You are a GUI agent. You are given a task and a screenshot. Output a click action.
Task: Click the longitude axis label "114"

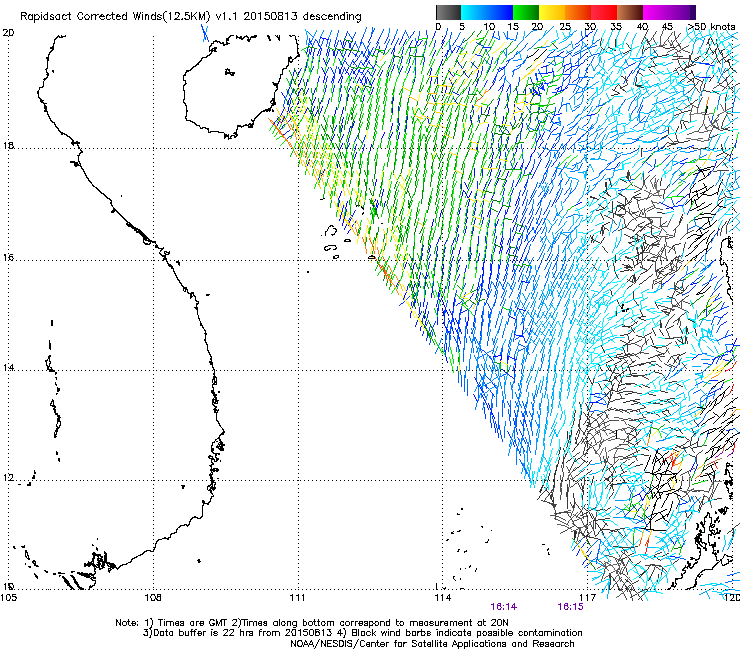(442, 597)
